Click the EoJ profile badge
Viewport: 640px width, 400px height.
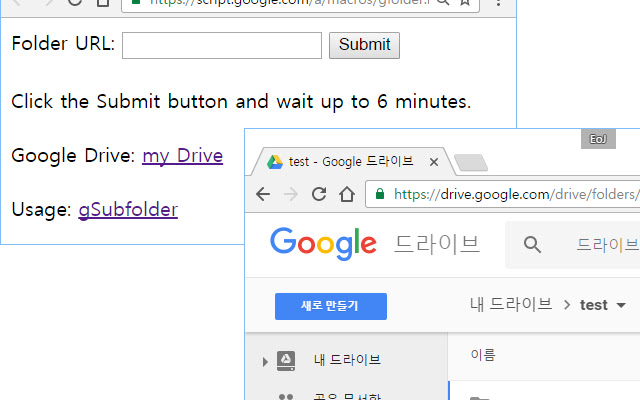point(598,139)
